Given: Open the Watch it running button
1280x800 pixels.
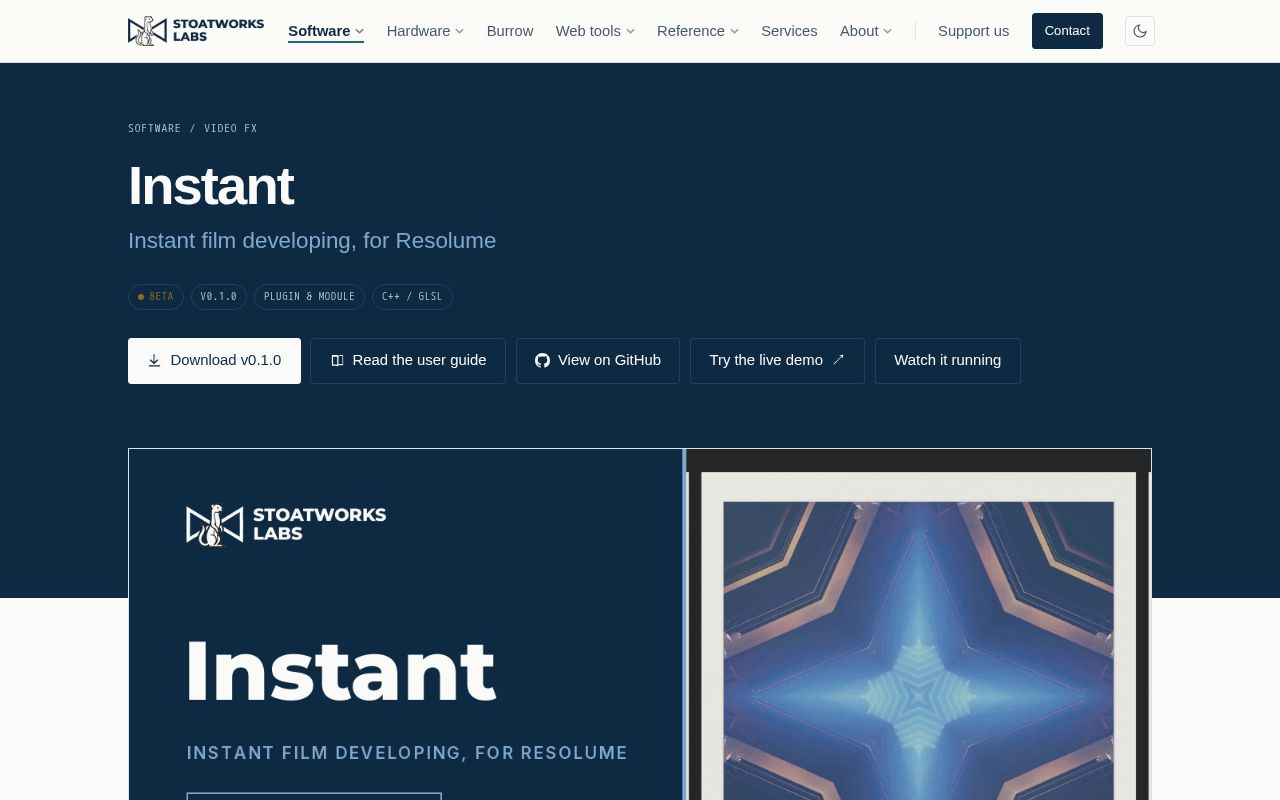Looking at the screenshot, I should [948, 361].
